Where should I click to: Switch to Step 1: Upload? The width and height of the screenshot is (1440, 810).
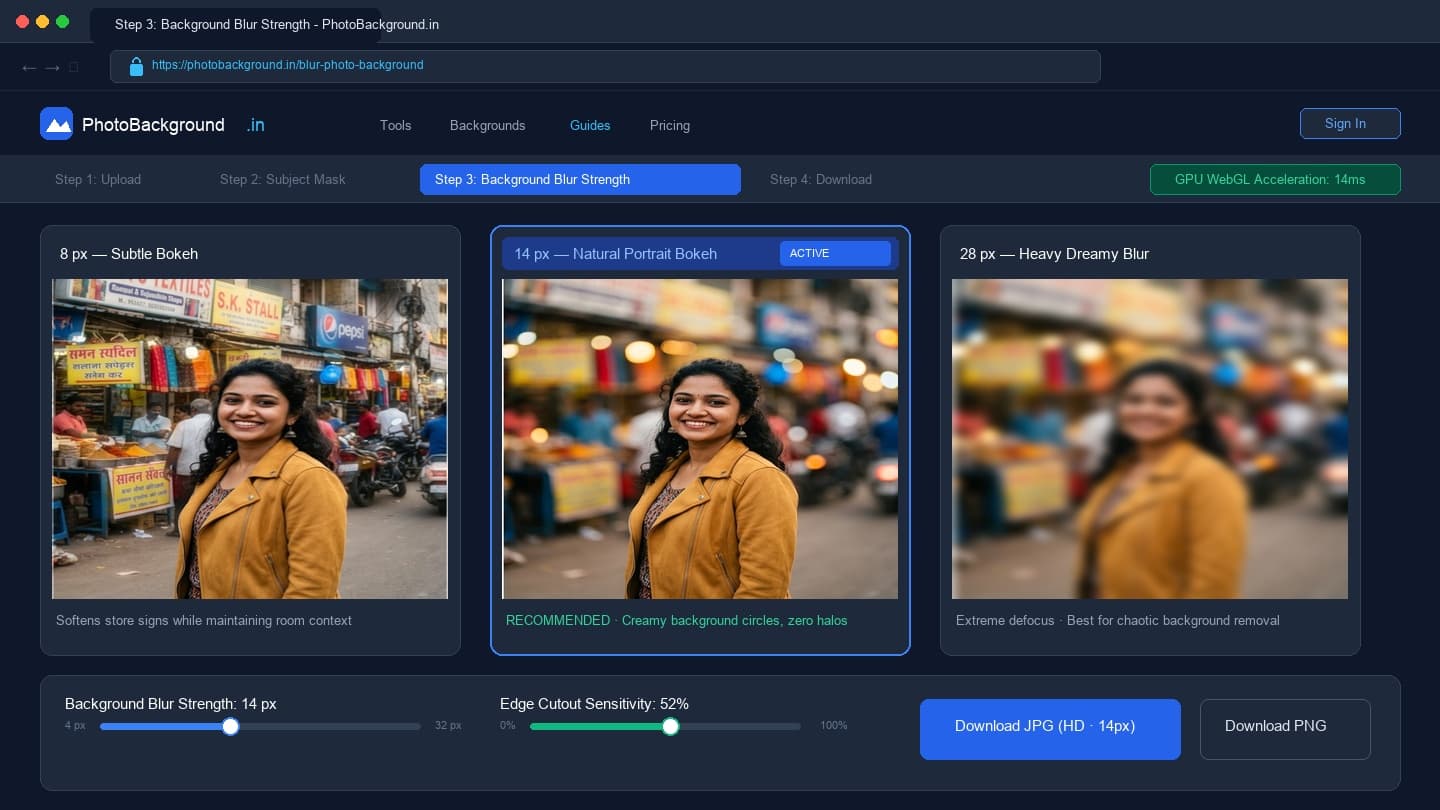tap(98, 179)
